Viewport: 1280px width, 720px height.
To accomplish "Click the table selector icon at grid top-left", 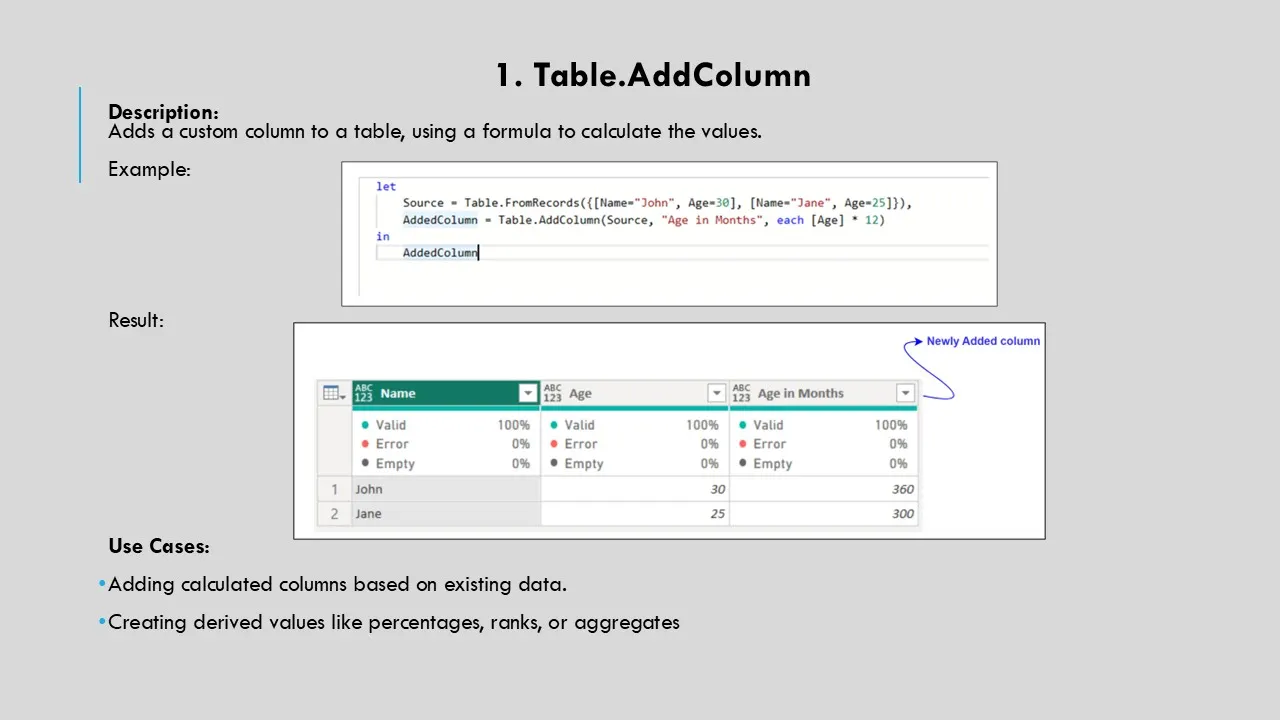I will pyautogui.click(x=332, y=392).
